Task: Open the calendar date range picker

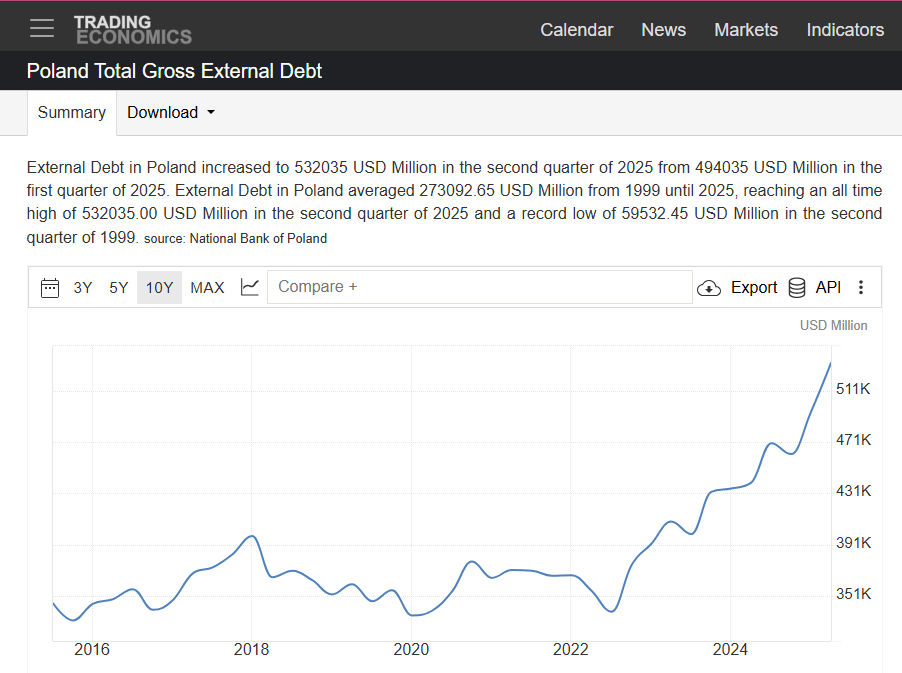Action: [x=50, y=288]
